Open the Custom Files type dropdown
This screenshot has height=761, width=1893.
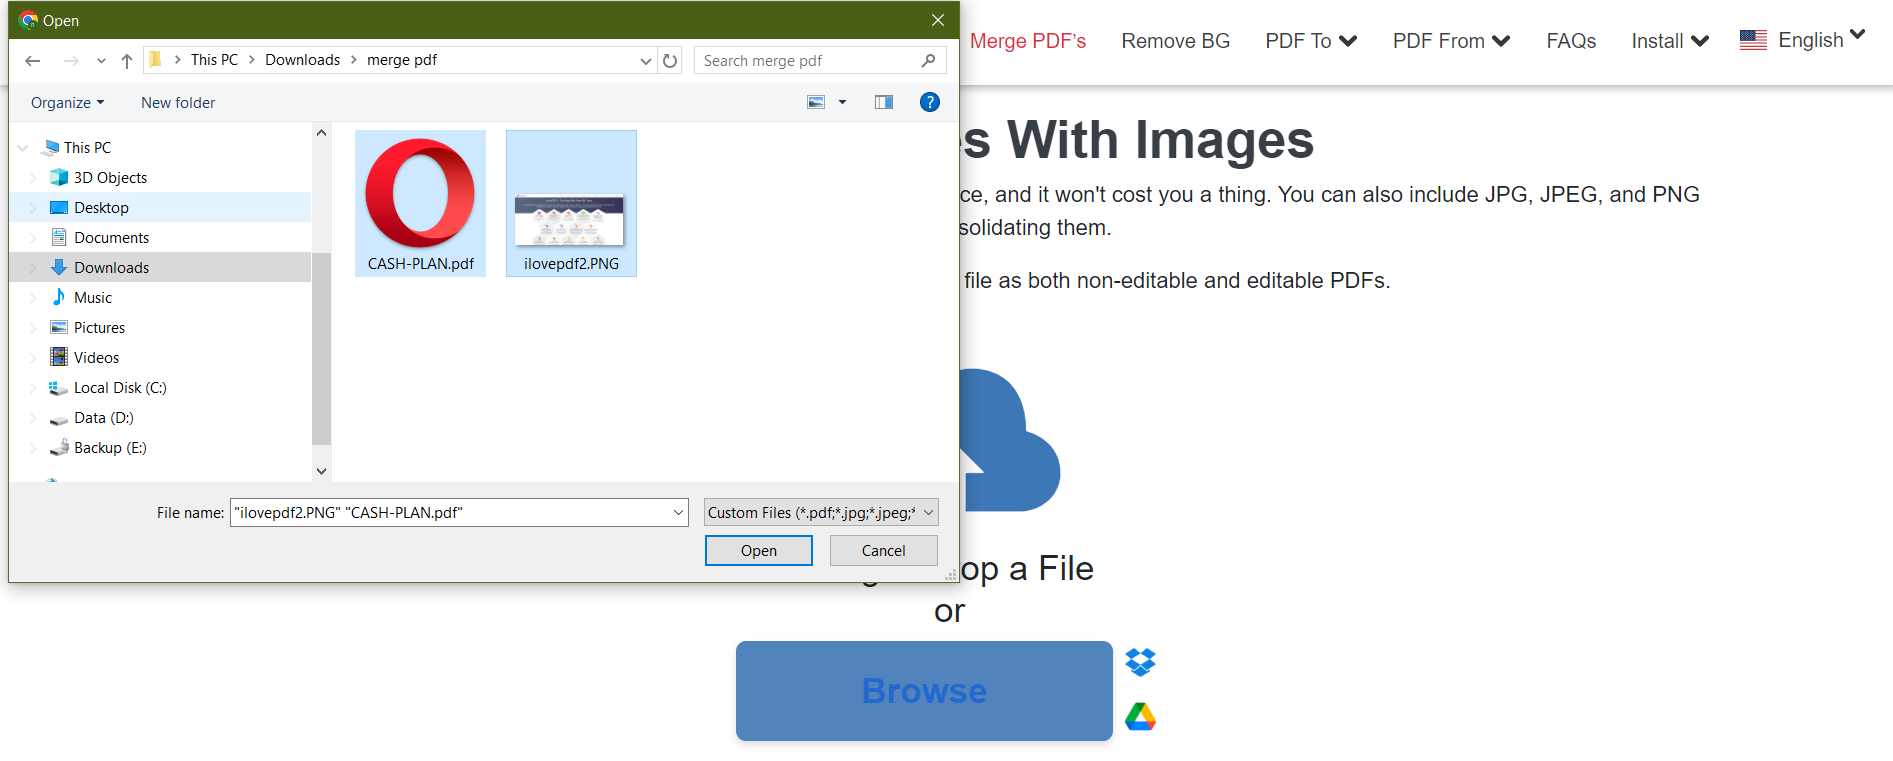tap(821, 513)
